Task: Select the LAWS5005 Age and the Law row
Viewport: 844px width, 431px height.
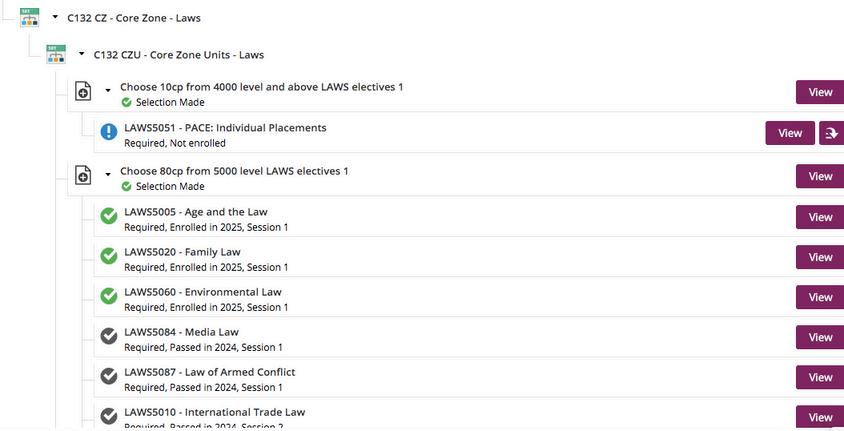Action: coord(469,219)
